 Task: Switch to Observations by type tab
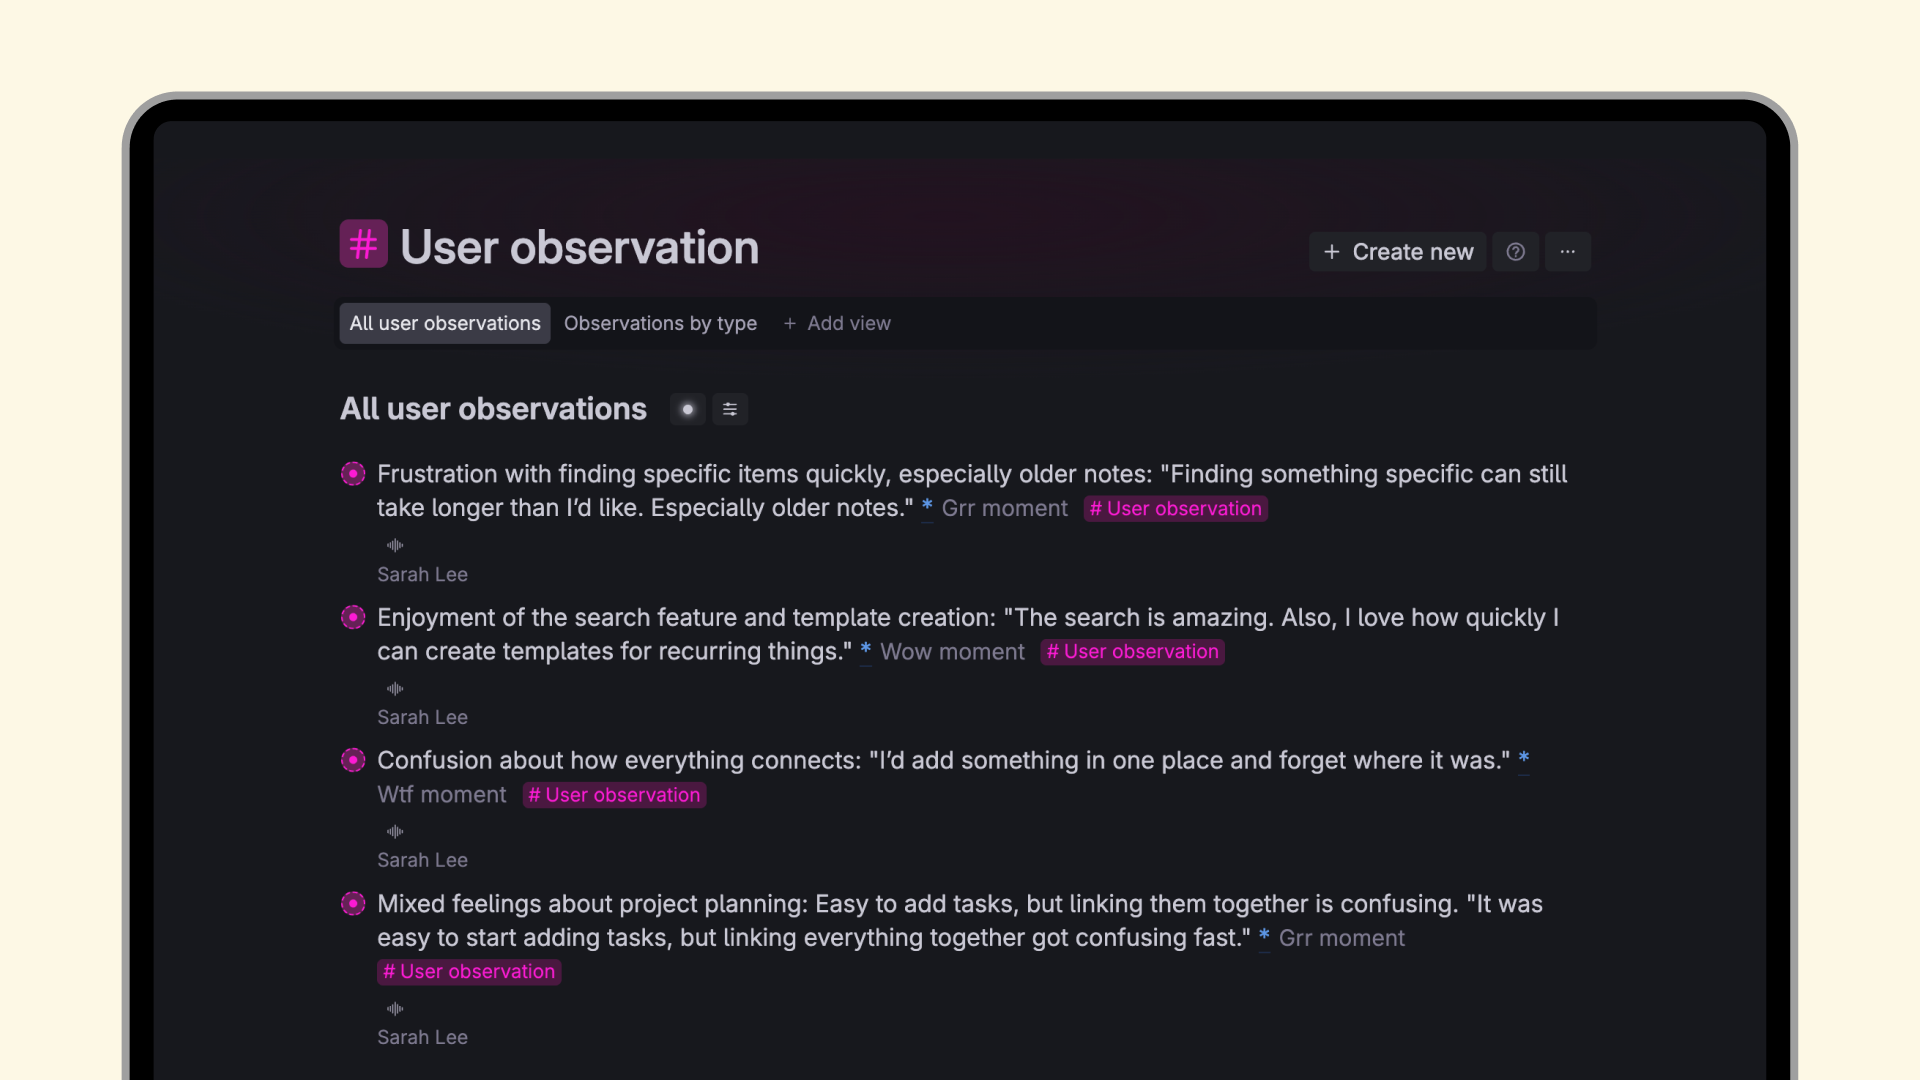(660, 323)
